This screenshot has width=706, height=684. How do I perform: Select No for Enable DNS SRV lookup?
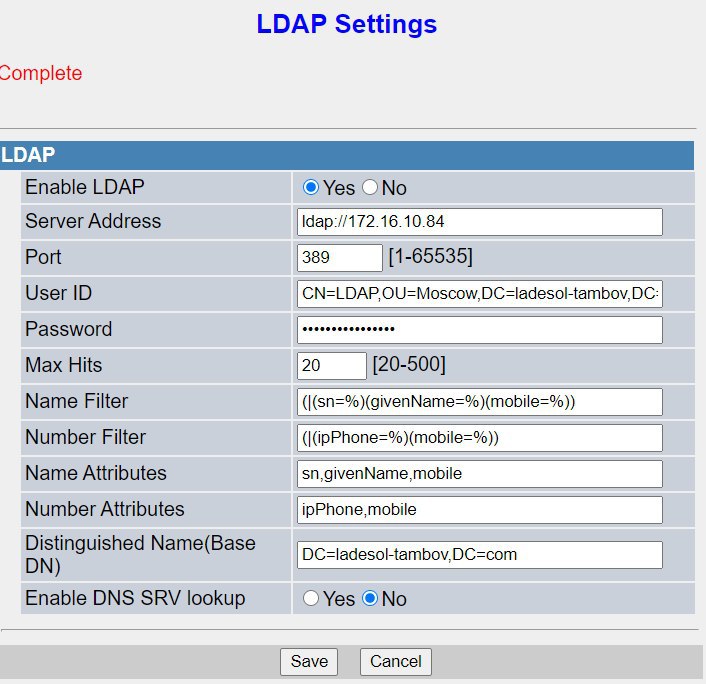(370, 598)
